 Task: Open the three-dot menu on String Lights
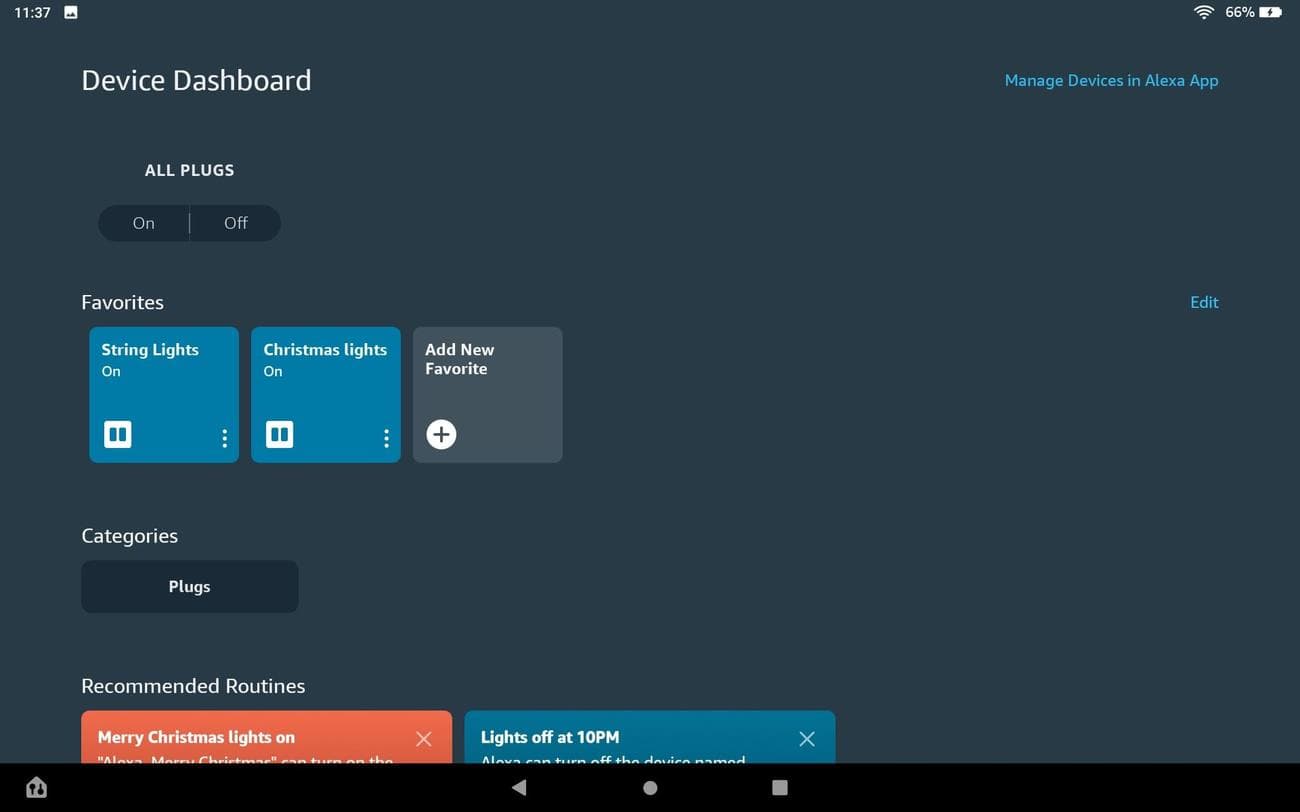224,438
